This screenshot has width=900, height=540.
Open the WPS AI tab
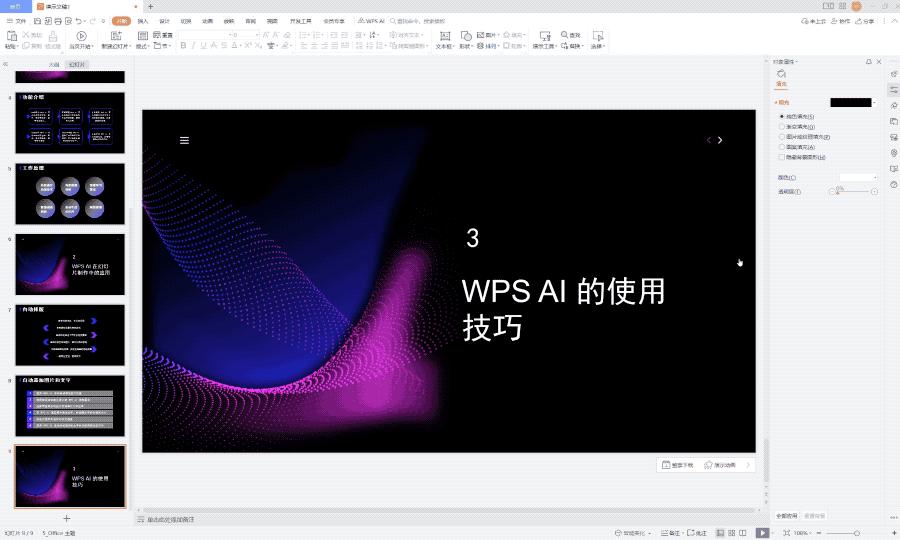371,21
